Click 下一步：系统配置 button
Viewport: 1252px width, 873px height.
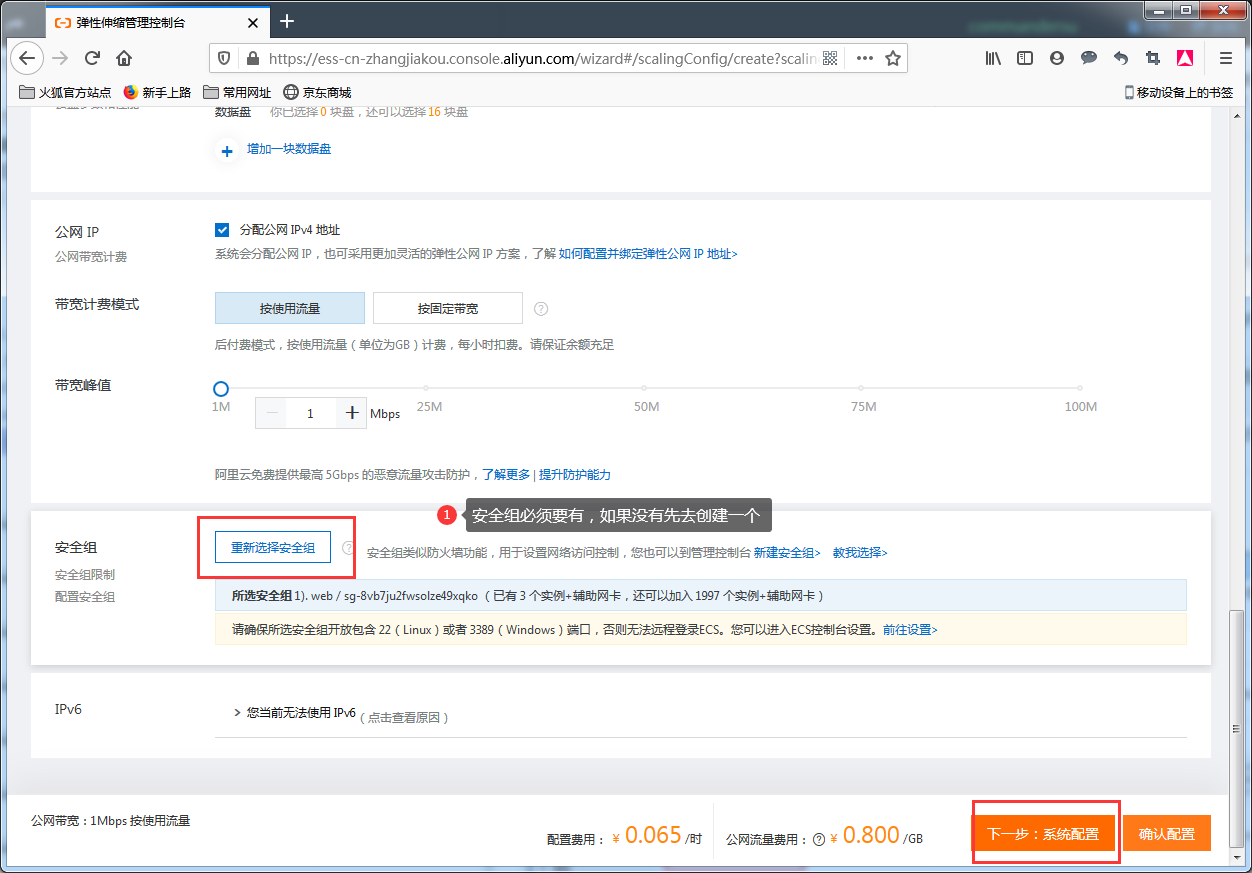(x=1043, y=833)
